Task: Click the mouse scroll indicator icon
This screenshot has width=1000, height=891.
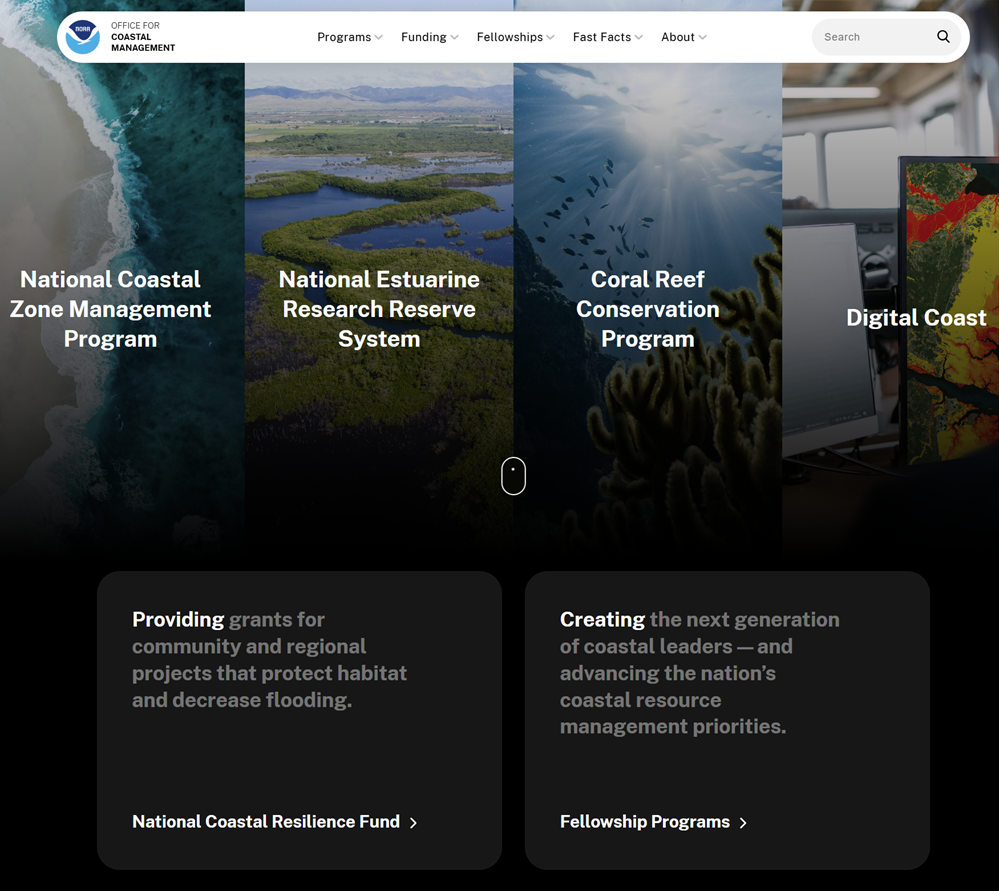Action: pos(513,476)
